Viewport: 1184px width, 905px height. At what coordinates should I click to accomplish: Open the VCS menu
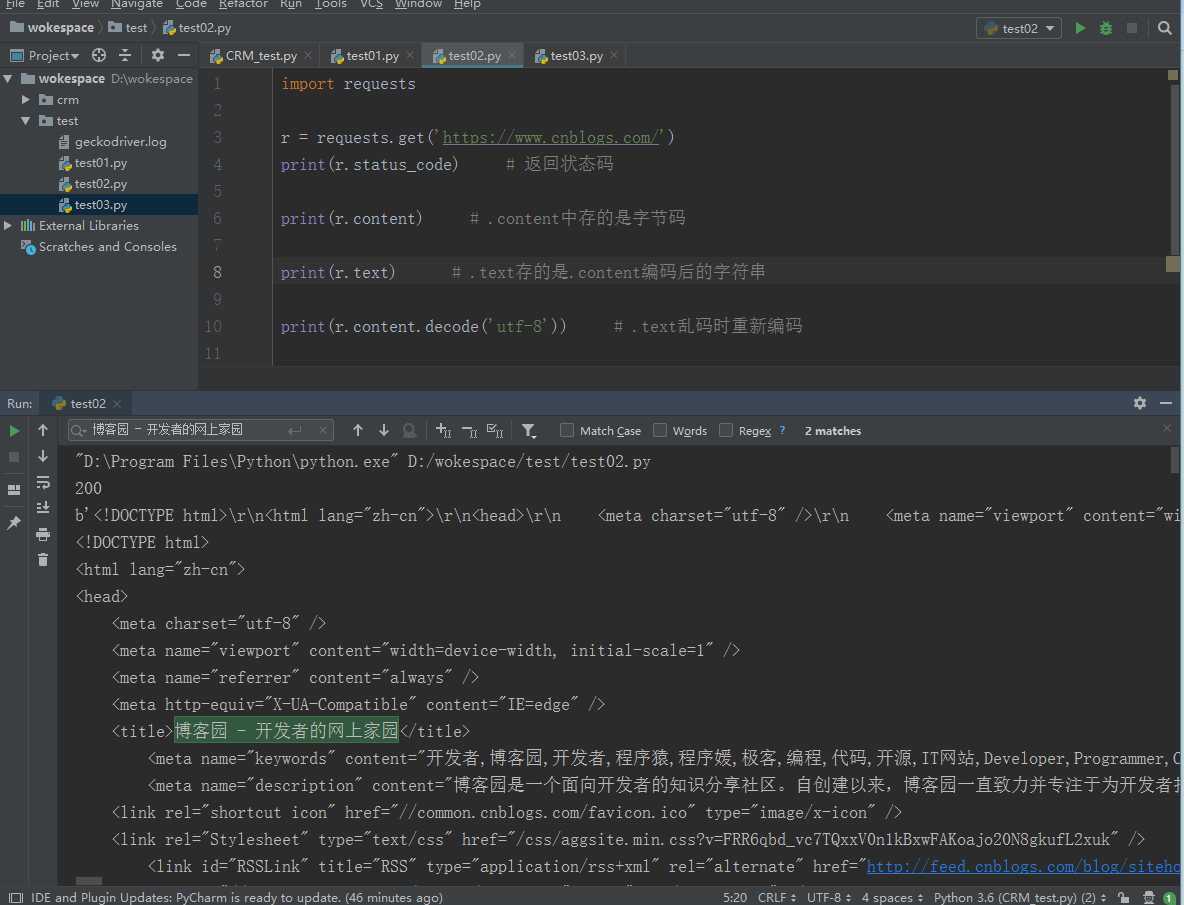[372, 5]
